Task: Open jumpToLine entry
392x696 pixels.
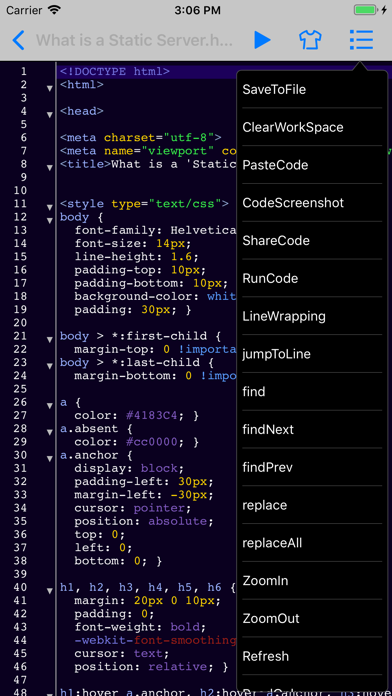Action: click(x=312, y=354)
